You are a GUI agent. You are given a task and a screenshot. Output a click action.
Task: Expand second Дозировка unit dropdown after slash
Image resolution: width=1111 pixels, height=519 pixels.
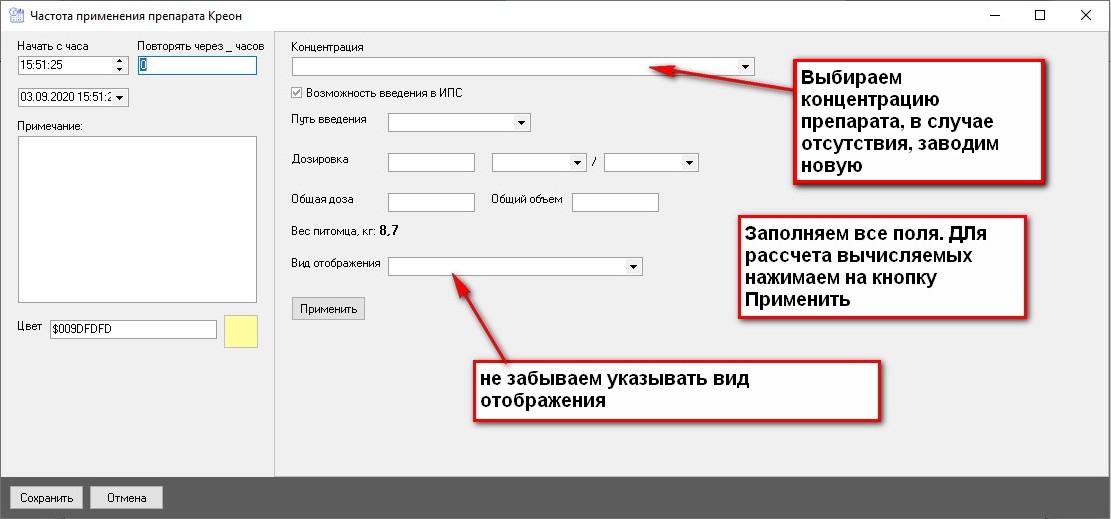coord(689,163)
